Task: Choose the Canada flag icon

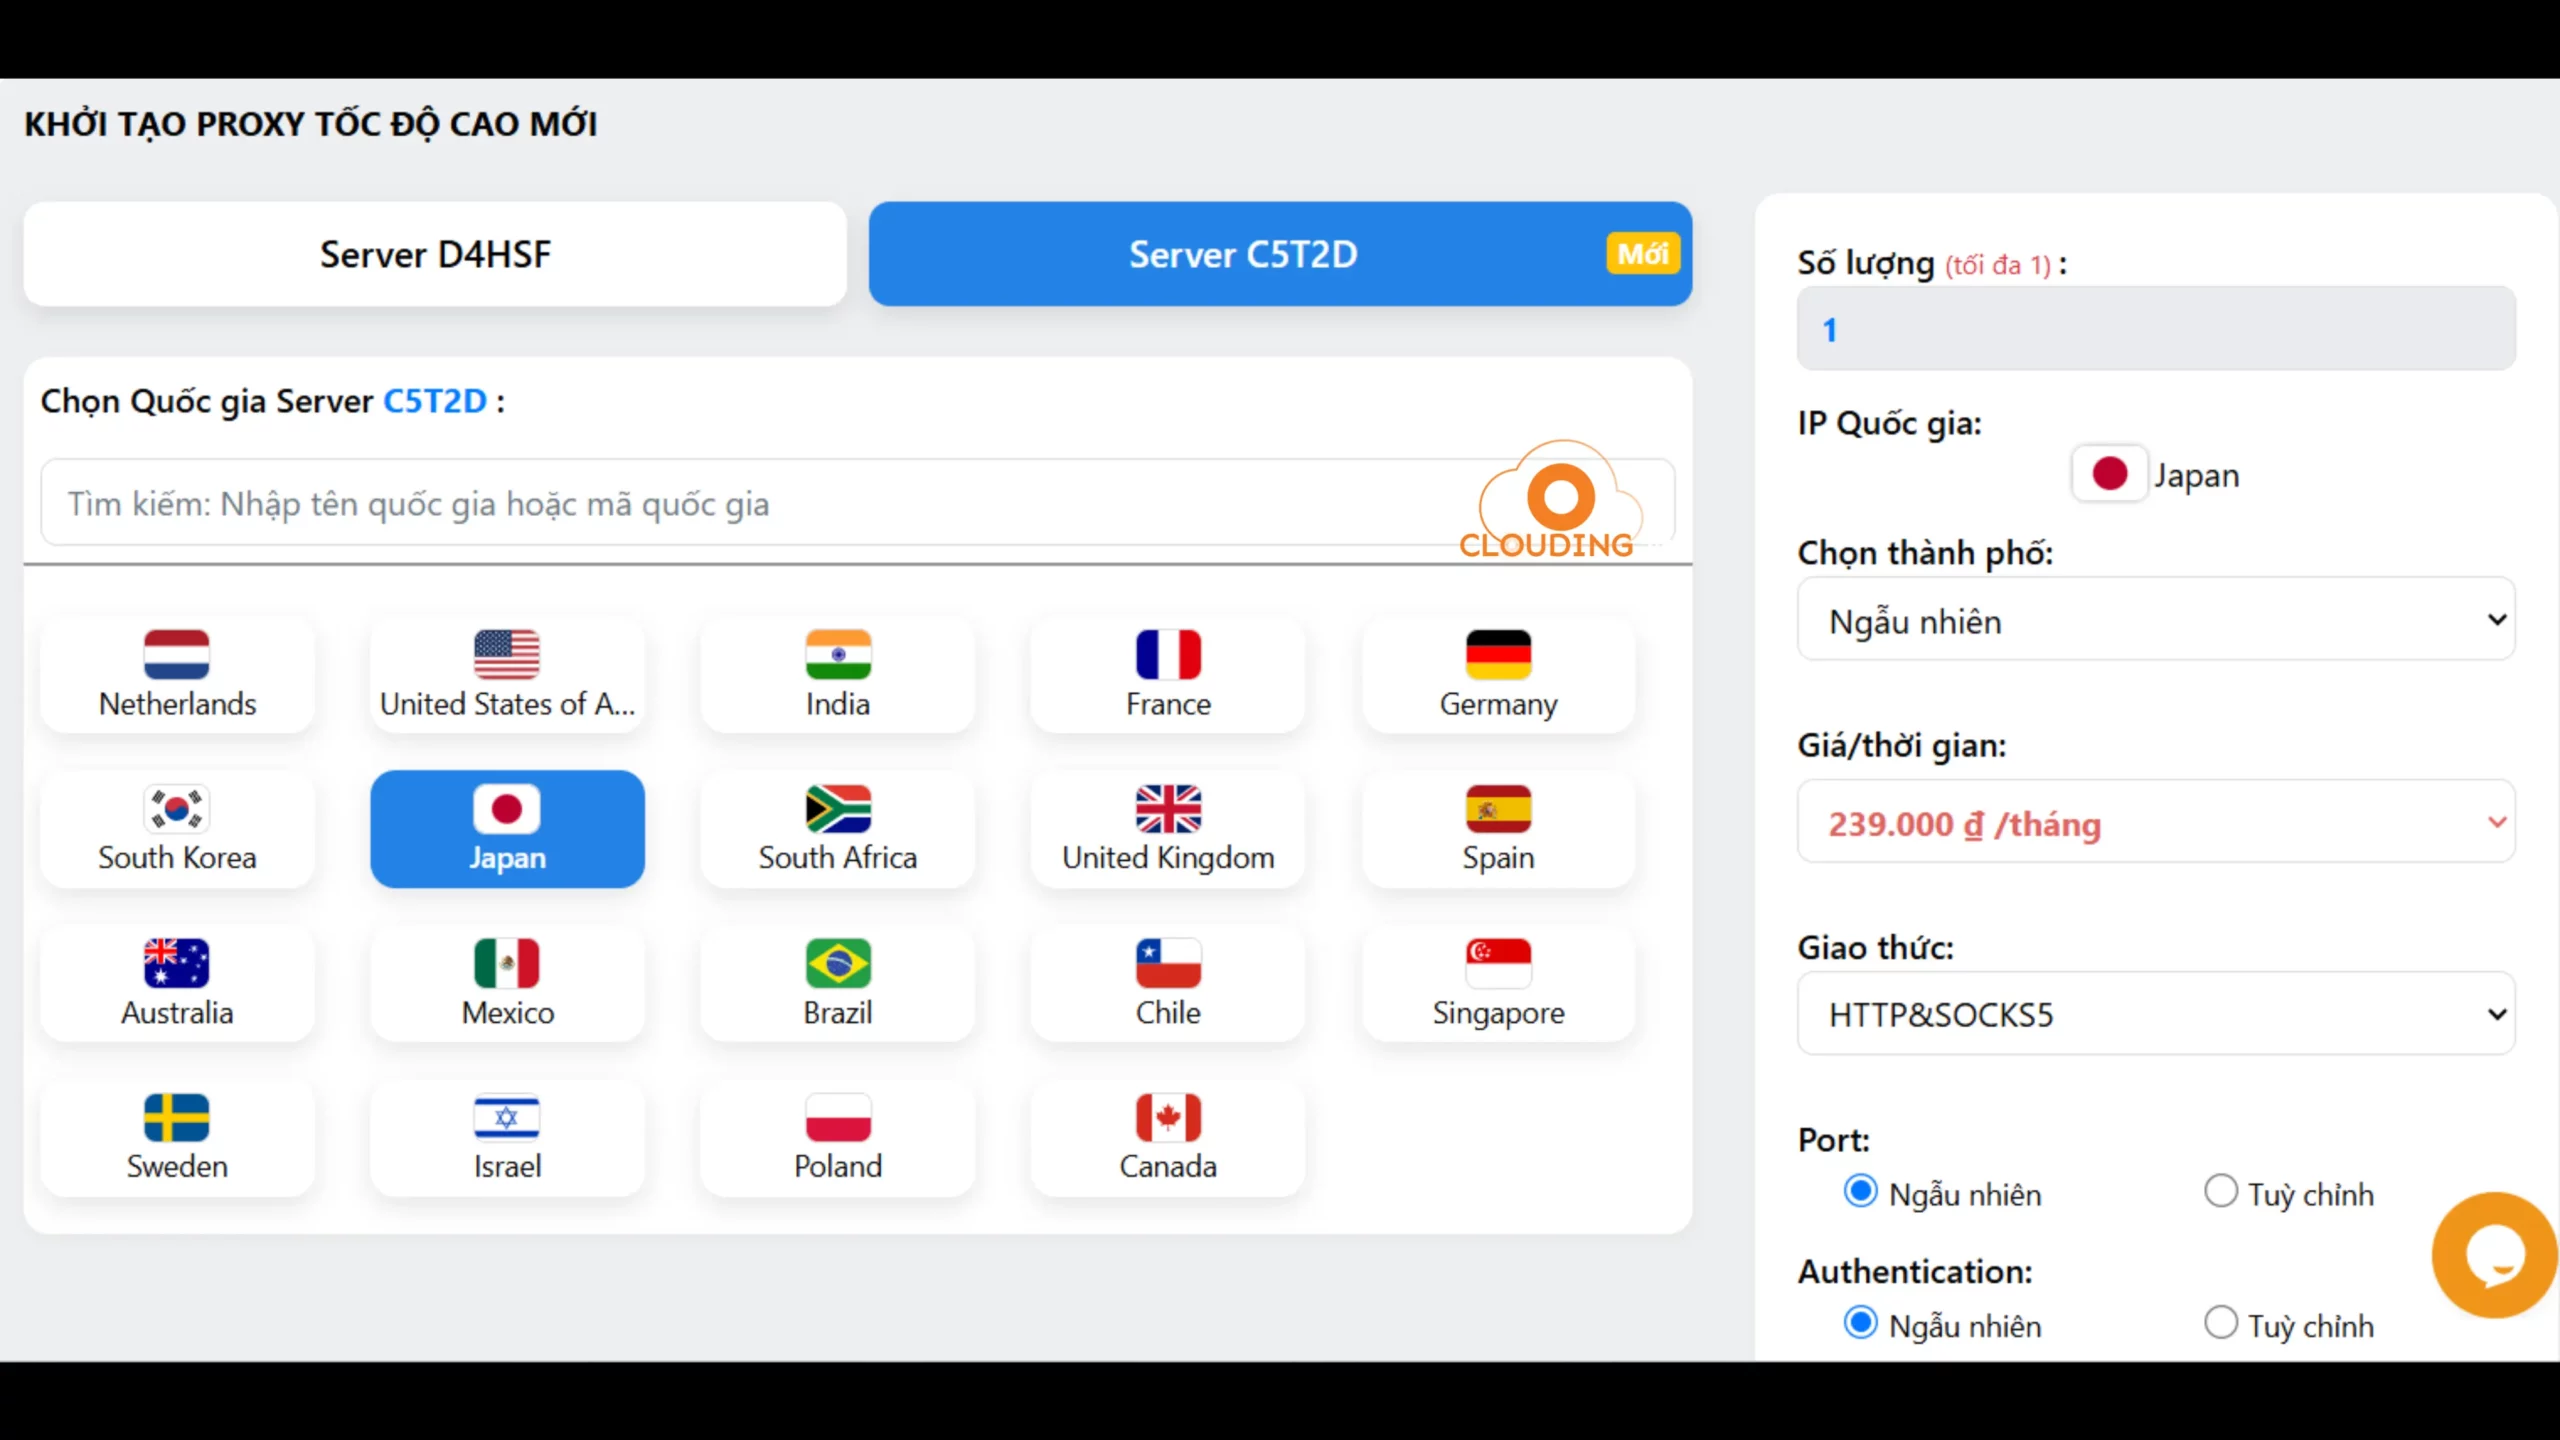Action: pyautogui.click(x=1167, y=1117)
